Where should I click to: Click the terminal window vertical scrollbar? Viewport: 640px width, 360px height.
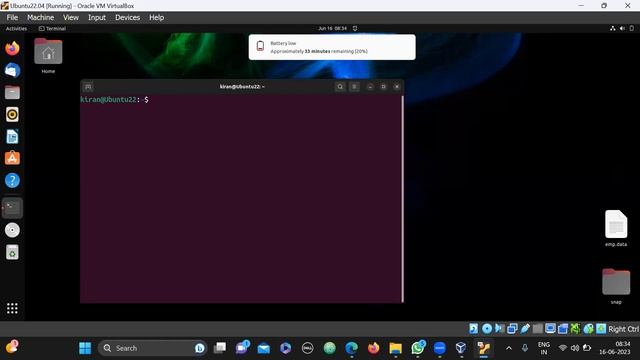click(x=402, y=199)
